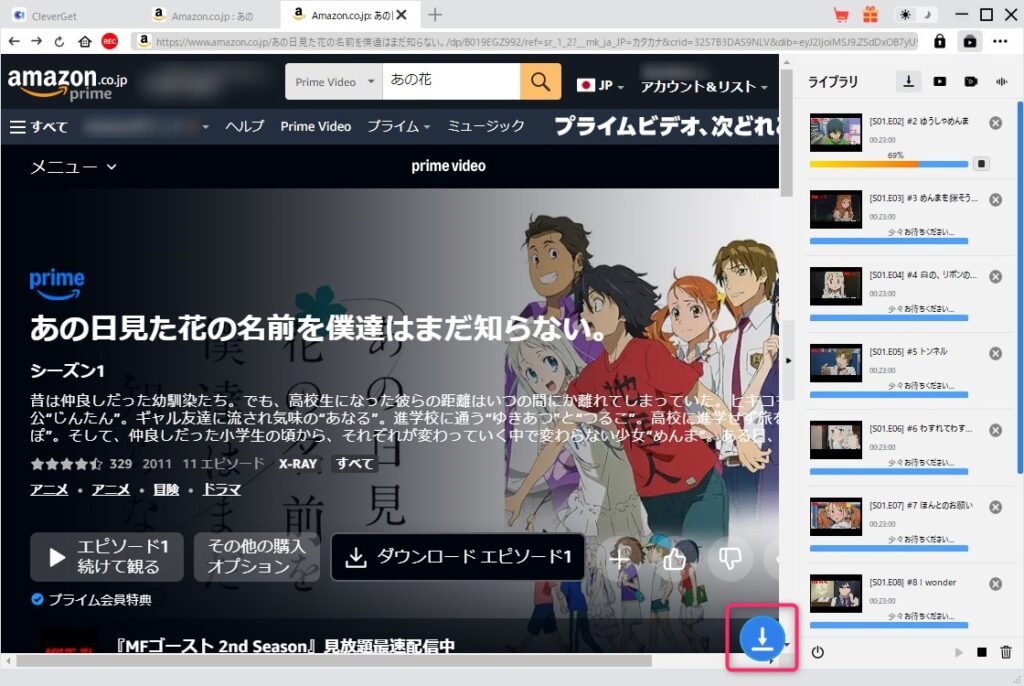Viewport: 1024px width, 686px height.
Task: Open the shopping cart icon in title bar
Action: point(841,15)
